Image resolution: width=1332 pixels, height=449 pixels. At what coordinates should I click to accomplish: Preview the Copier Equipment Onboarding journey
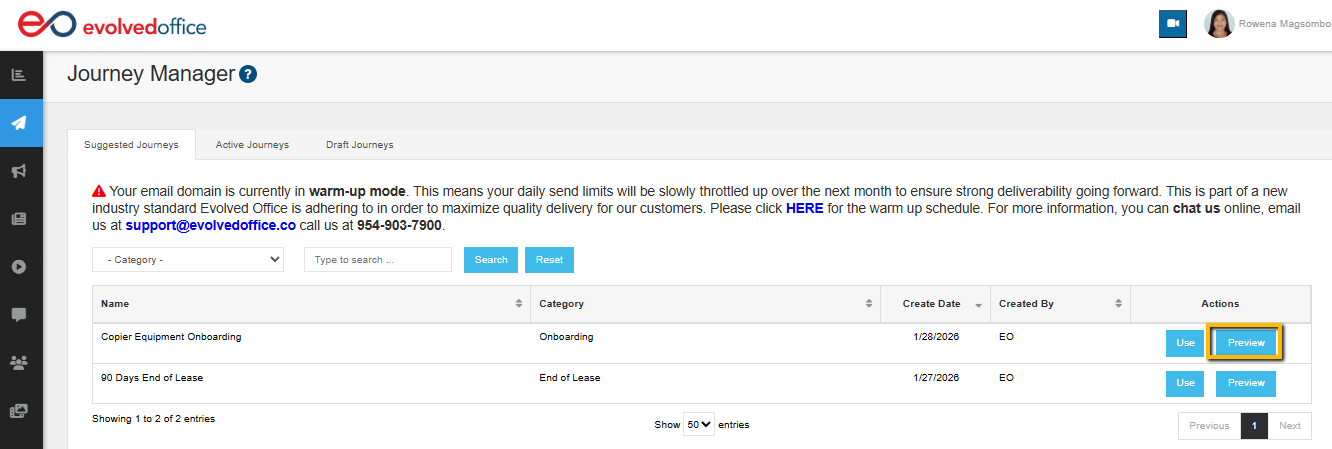tap(1246, 343)
